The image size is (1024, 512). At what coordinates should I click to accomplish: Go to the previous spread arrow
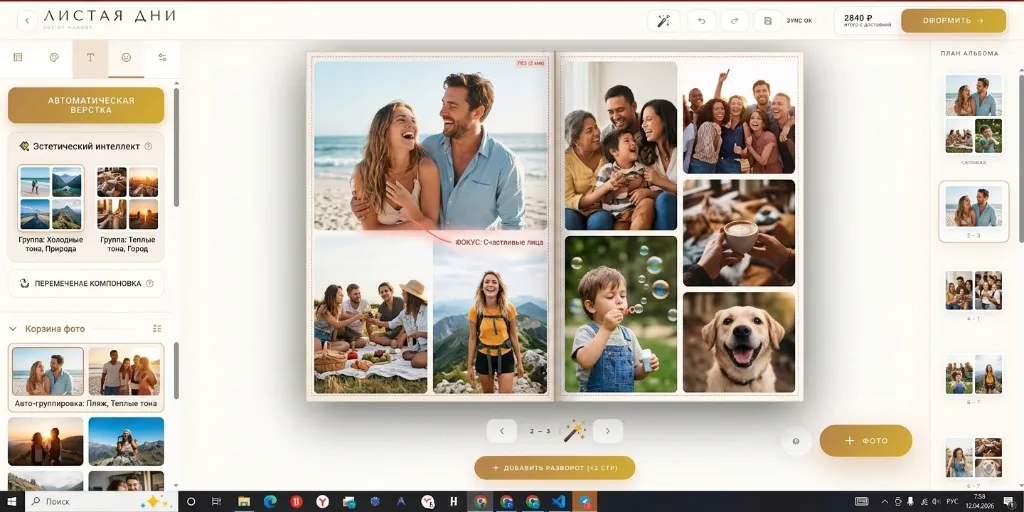tap(502, 431)
